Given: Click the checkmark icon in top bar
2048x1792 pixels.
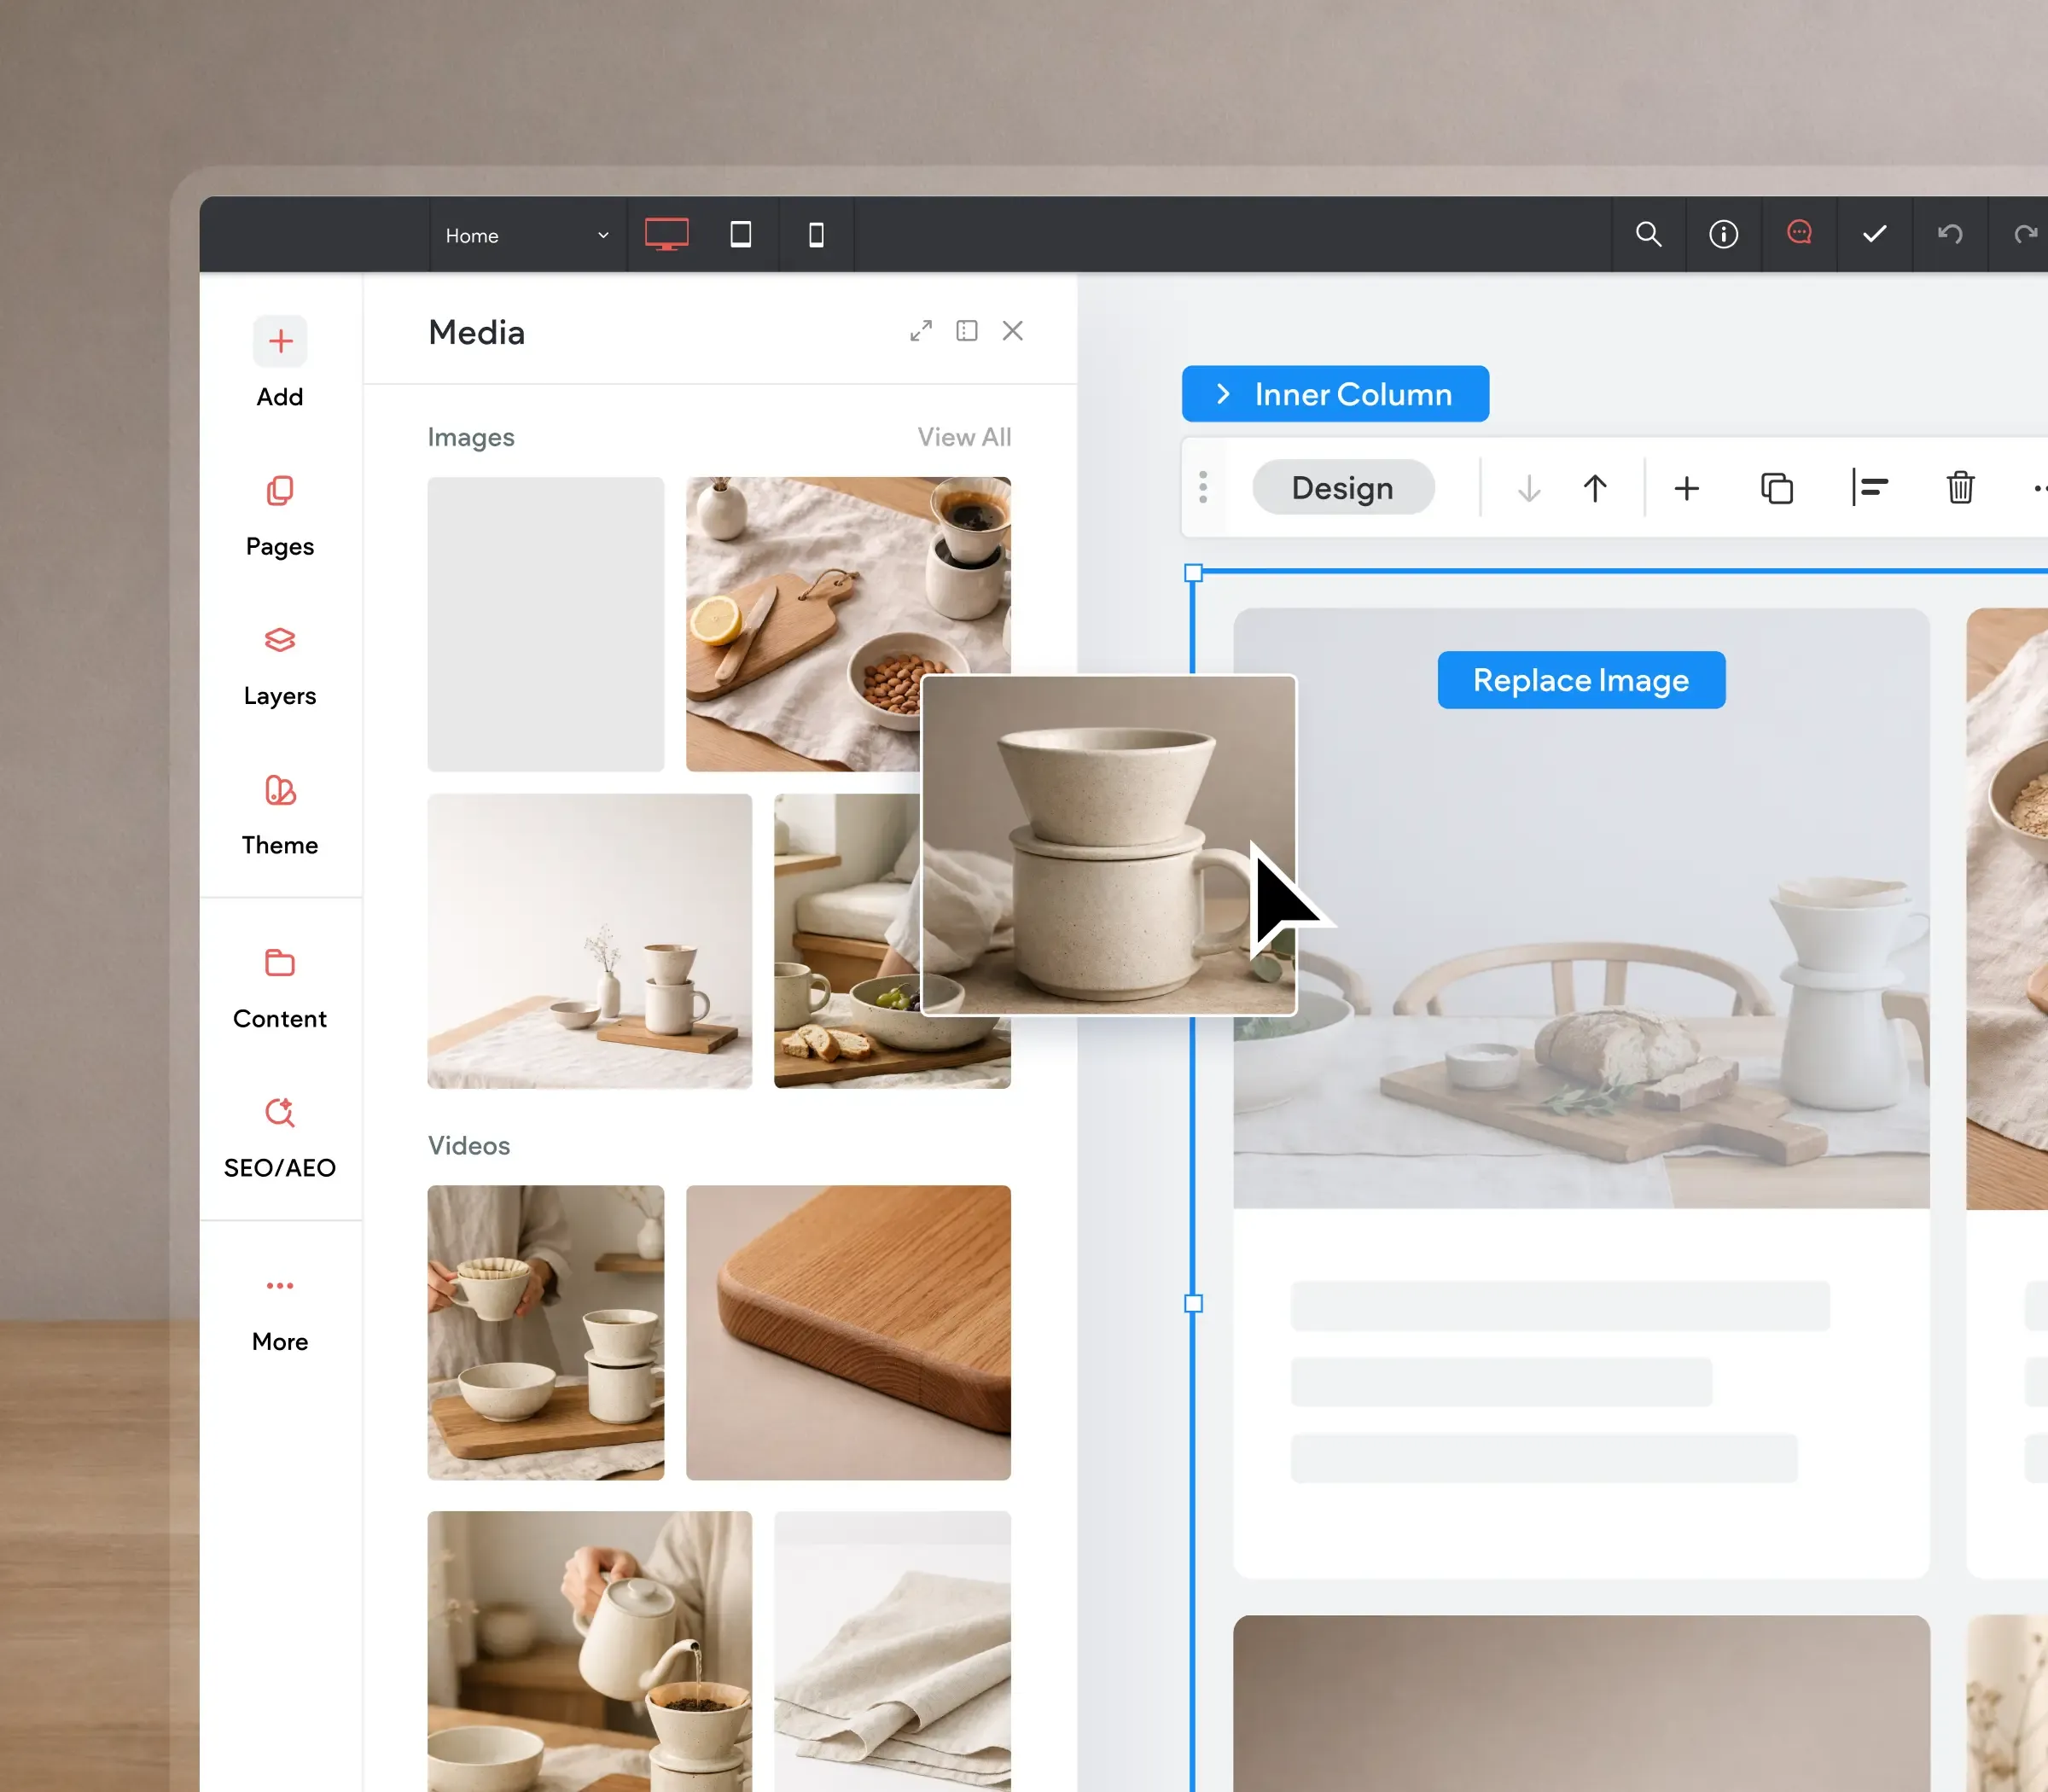Looking at the screenshot, I should point(1875,234).
